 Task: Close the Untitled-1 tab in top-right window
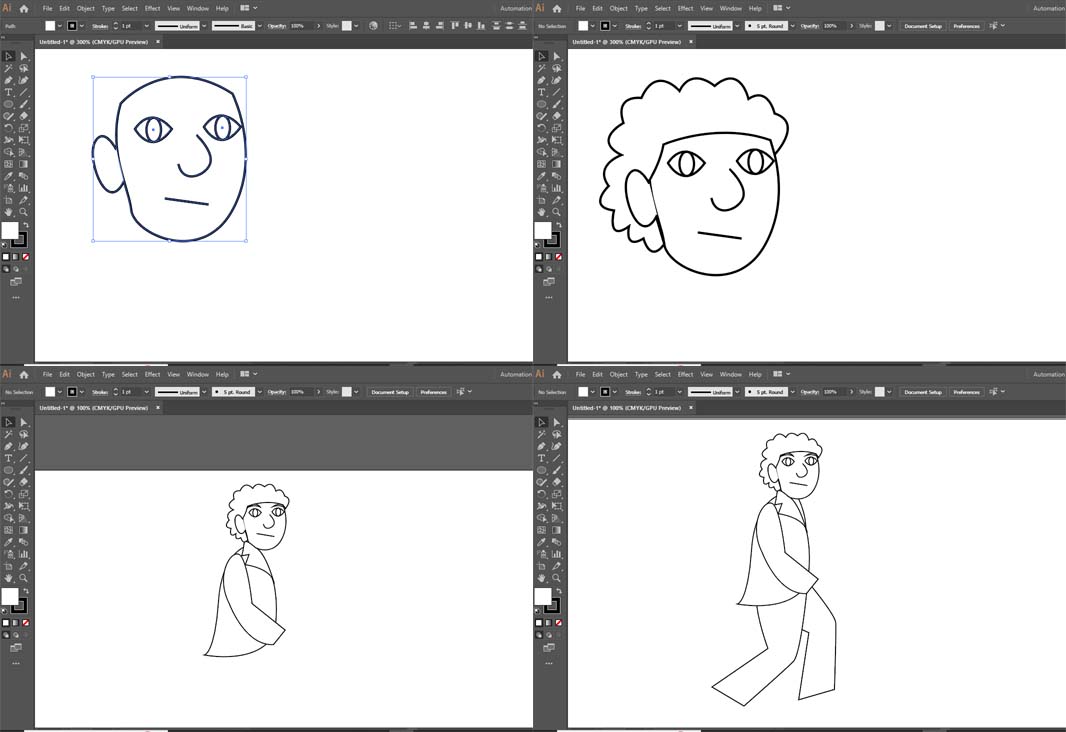[691, 42]
